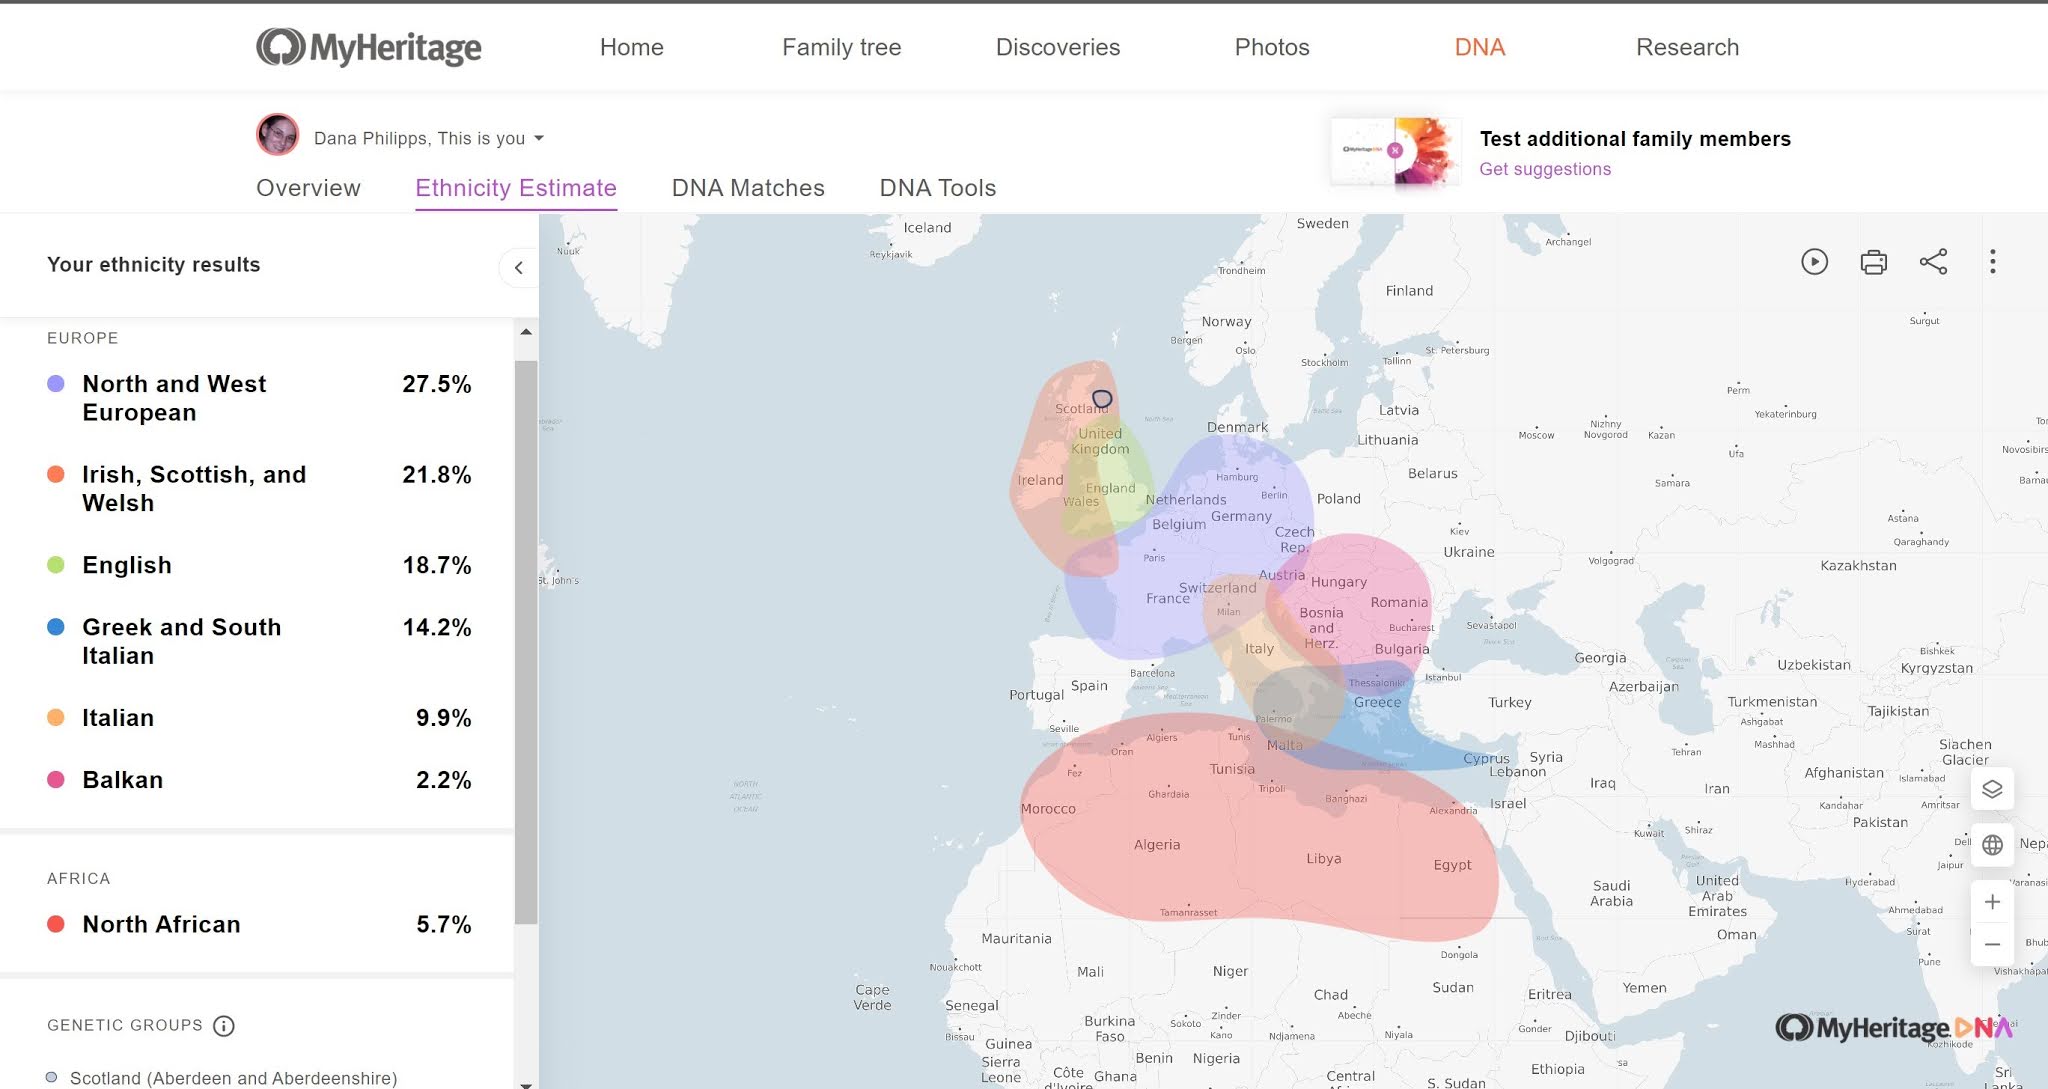Click the globe view icon
2048x1089 pixels.
tap(1991, 845)
